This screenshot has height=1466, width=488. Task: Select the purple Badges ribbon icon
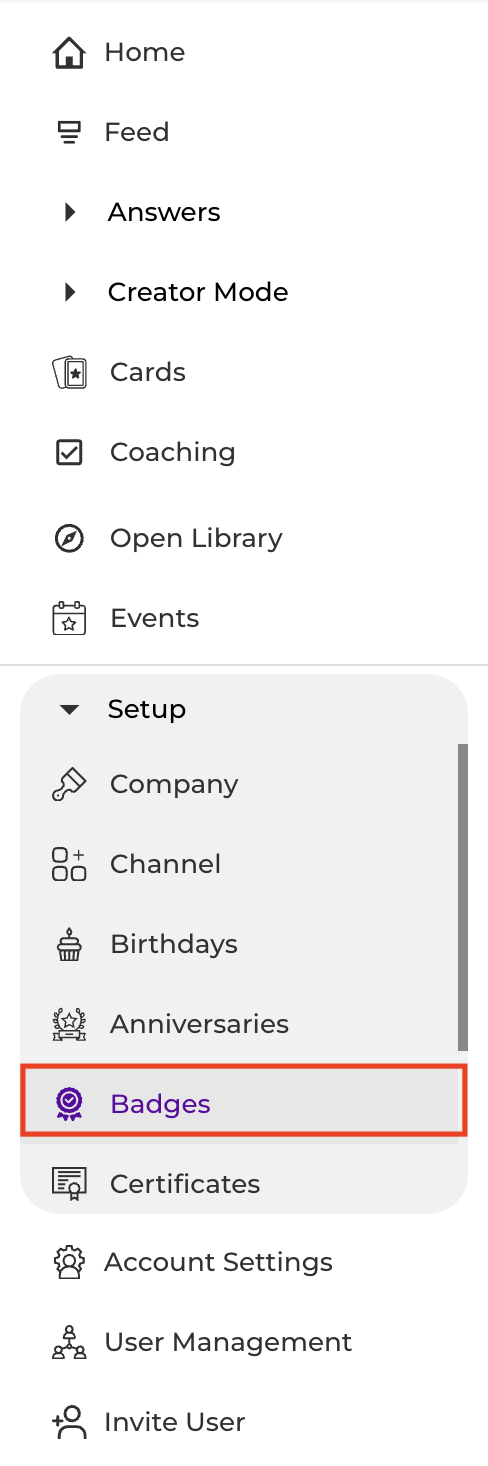69,1104
